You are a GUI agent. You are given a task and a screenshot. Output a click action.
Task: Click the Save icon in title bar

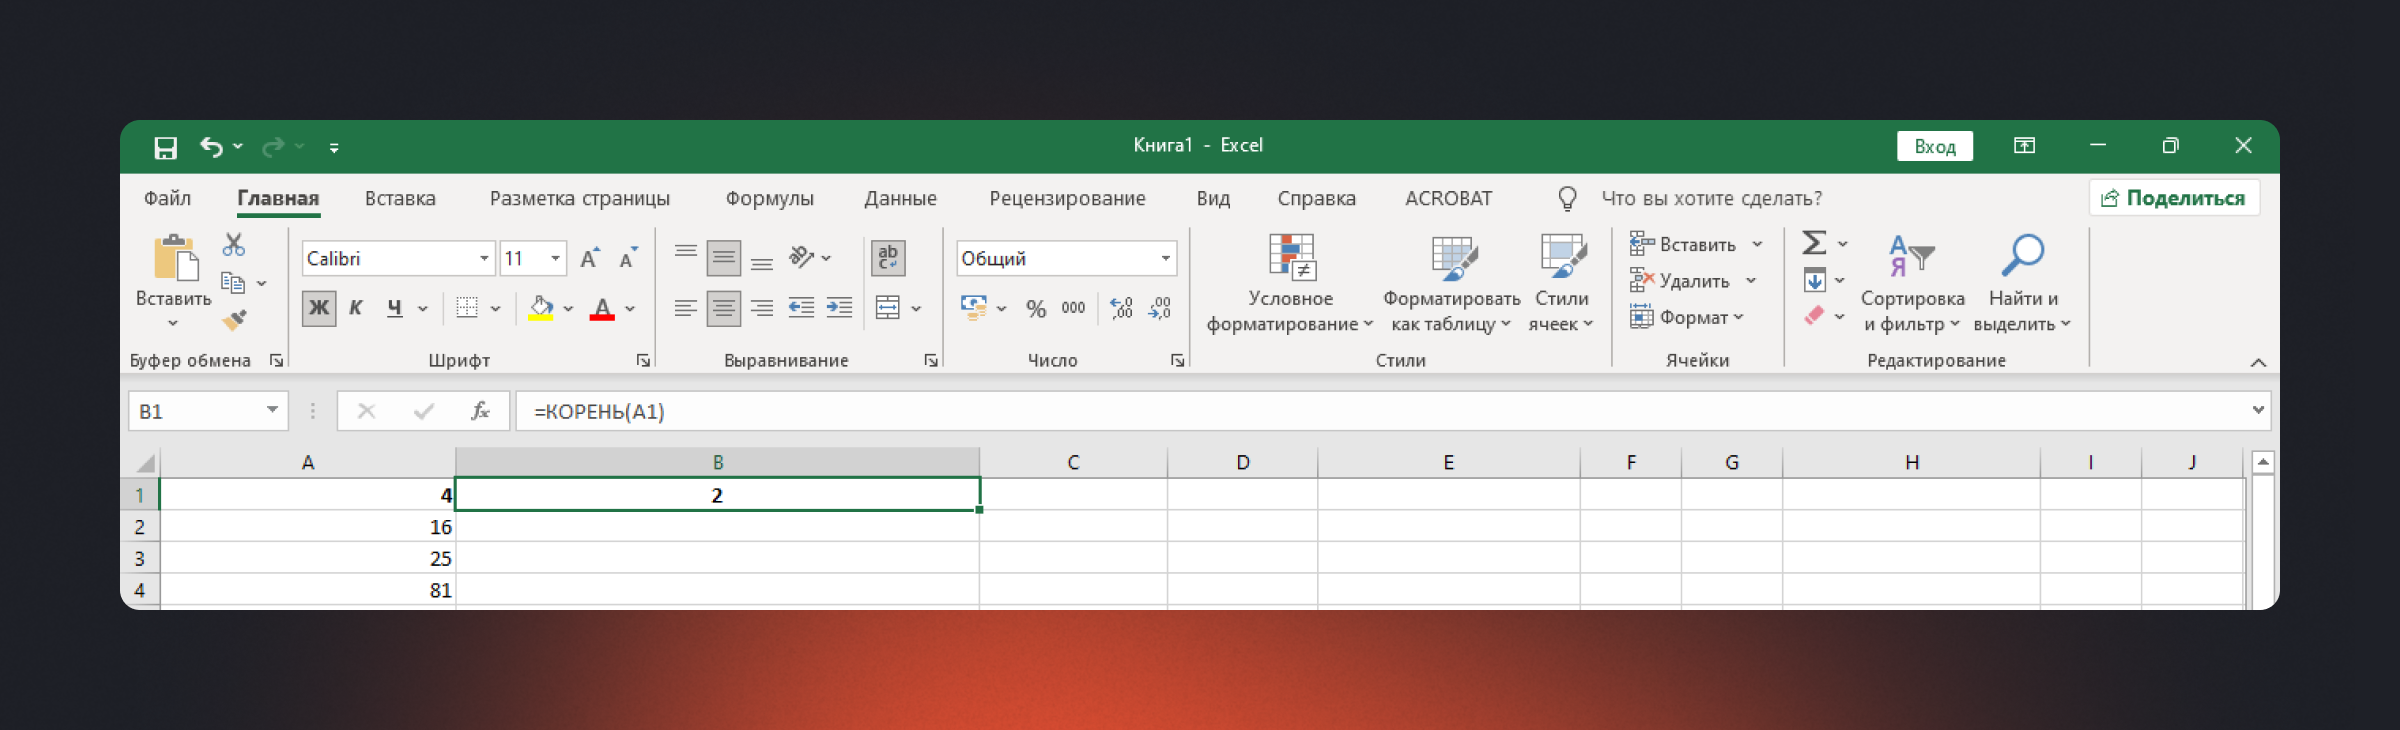point(165,148)
